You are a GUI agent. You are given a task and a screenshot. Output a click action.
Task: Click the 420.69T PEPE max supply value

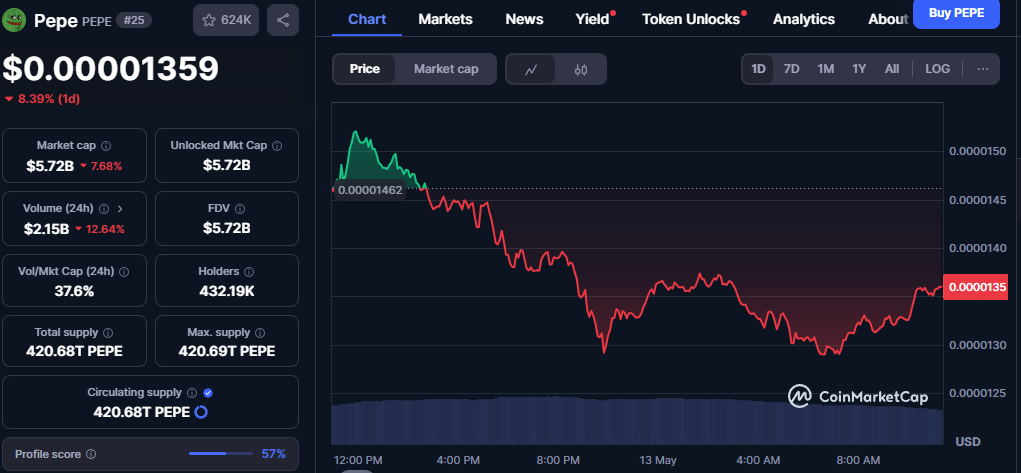tap(227, 351)
